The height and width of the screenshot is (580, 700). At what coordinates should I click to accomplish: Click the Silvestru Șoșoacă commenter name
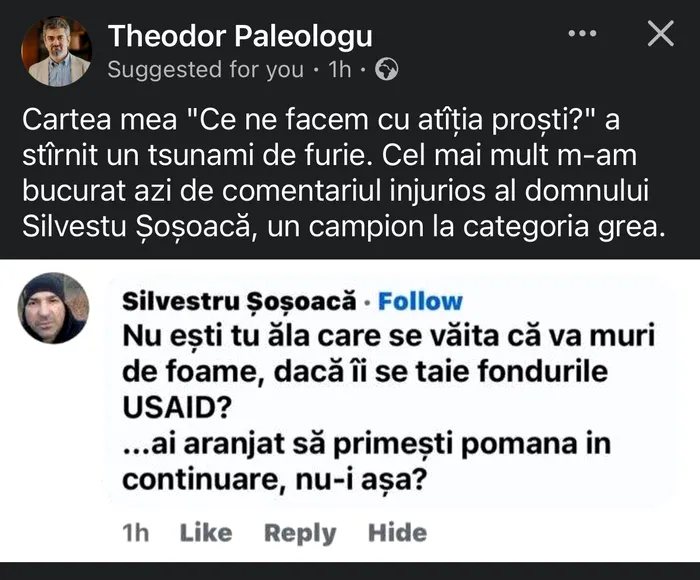[238, 301]
